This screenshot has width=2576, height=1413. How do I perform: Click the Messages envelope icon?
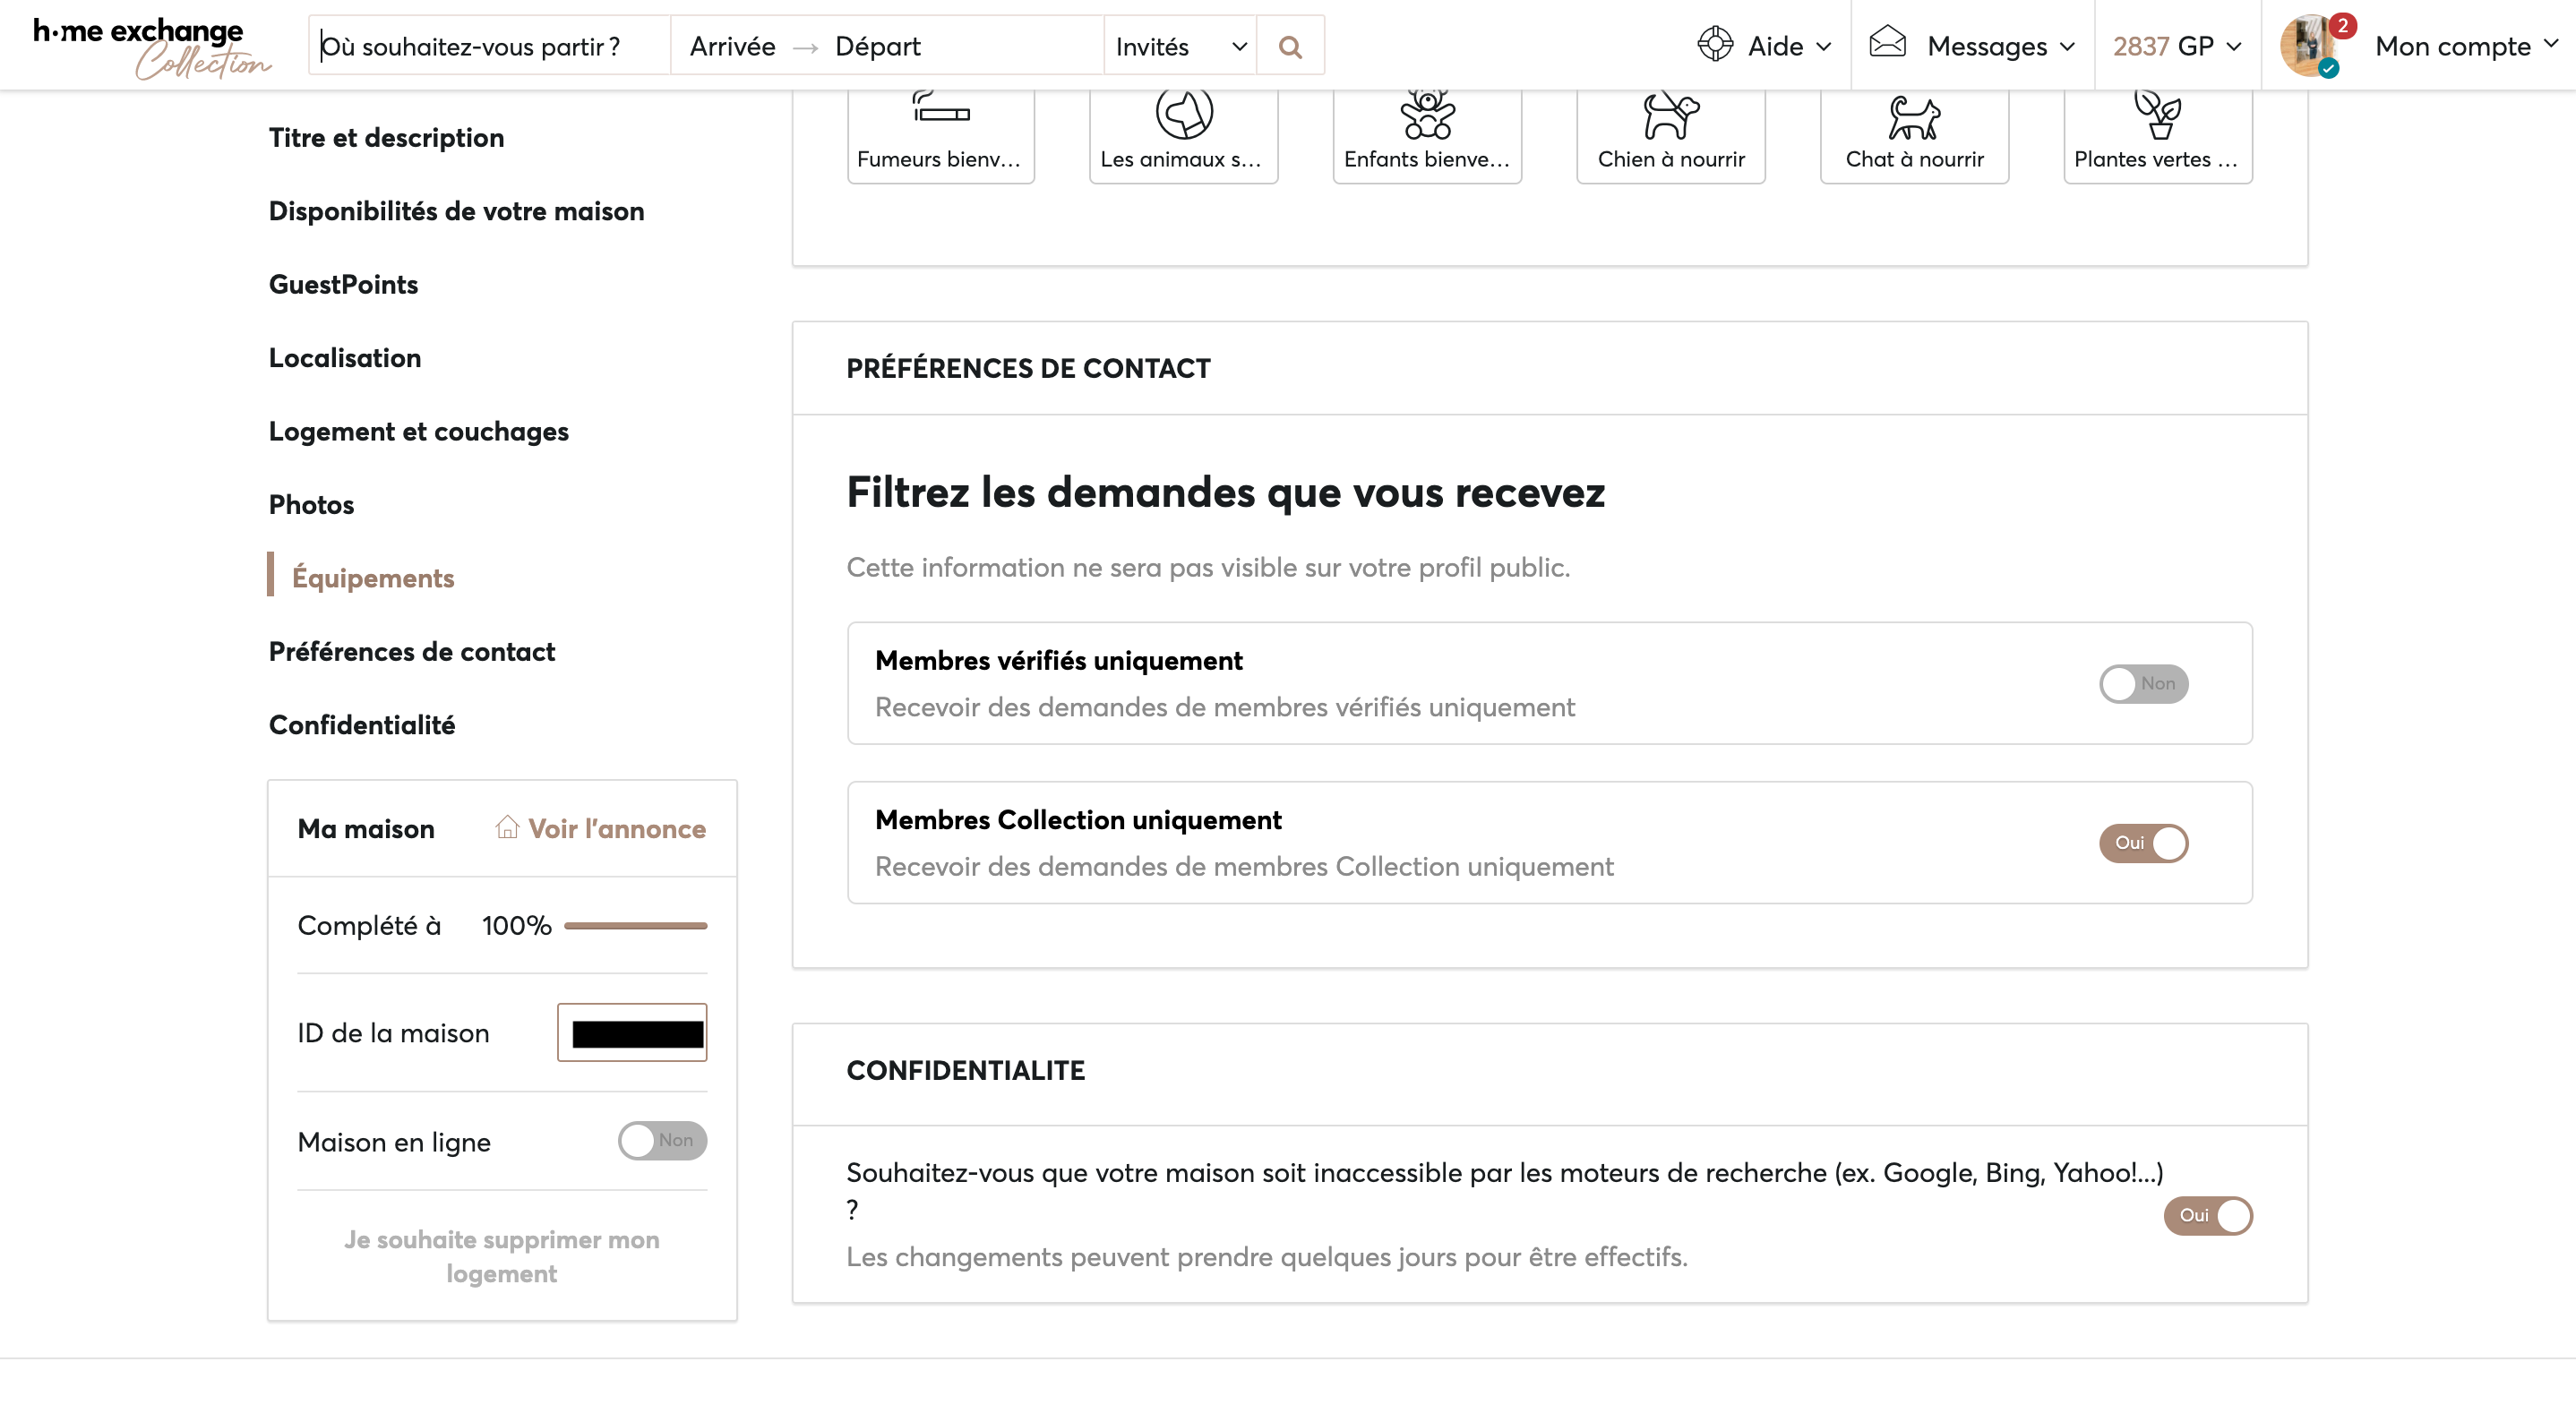coord(1887,43)
